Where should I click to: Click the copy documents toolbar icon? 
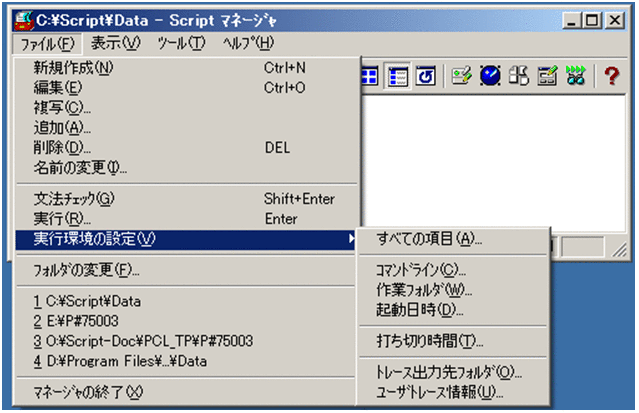[x=518, y=76]
